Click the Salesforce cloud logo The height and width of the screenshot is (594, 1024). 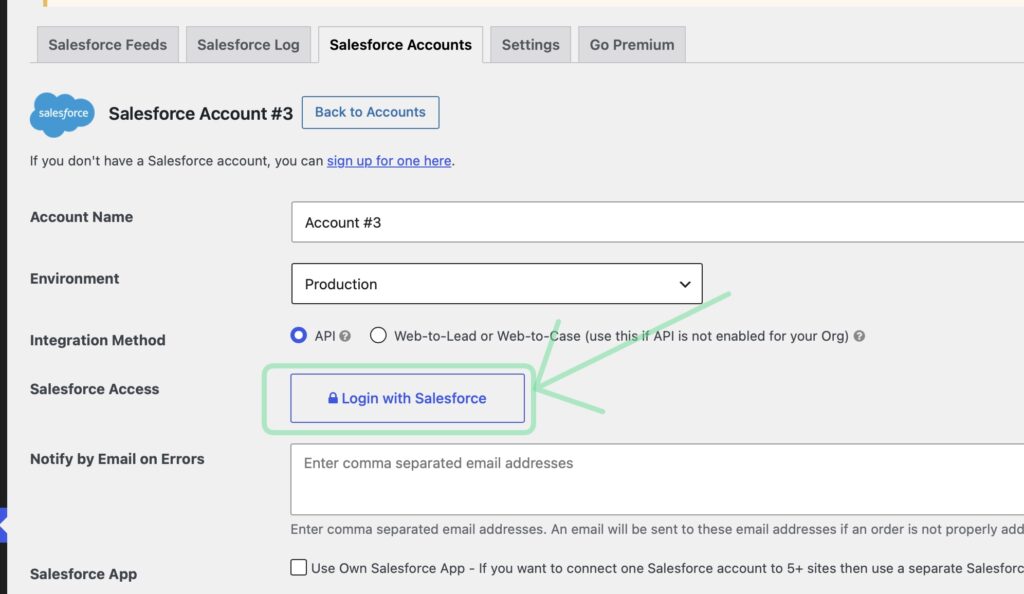[x=63, y=114]
